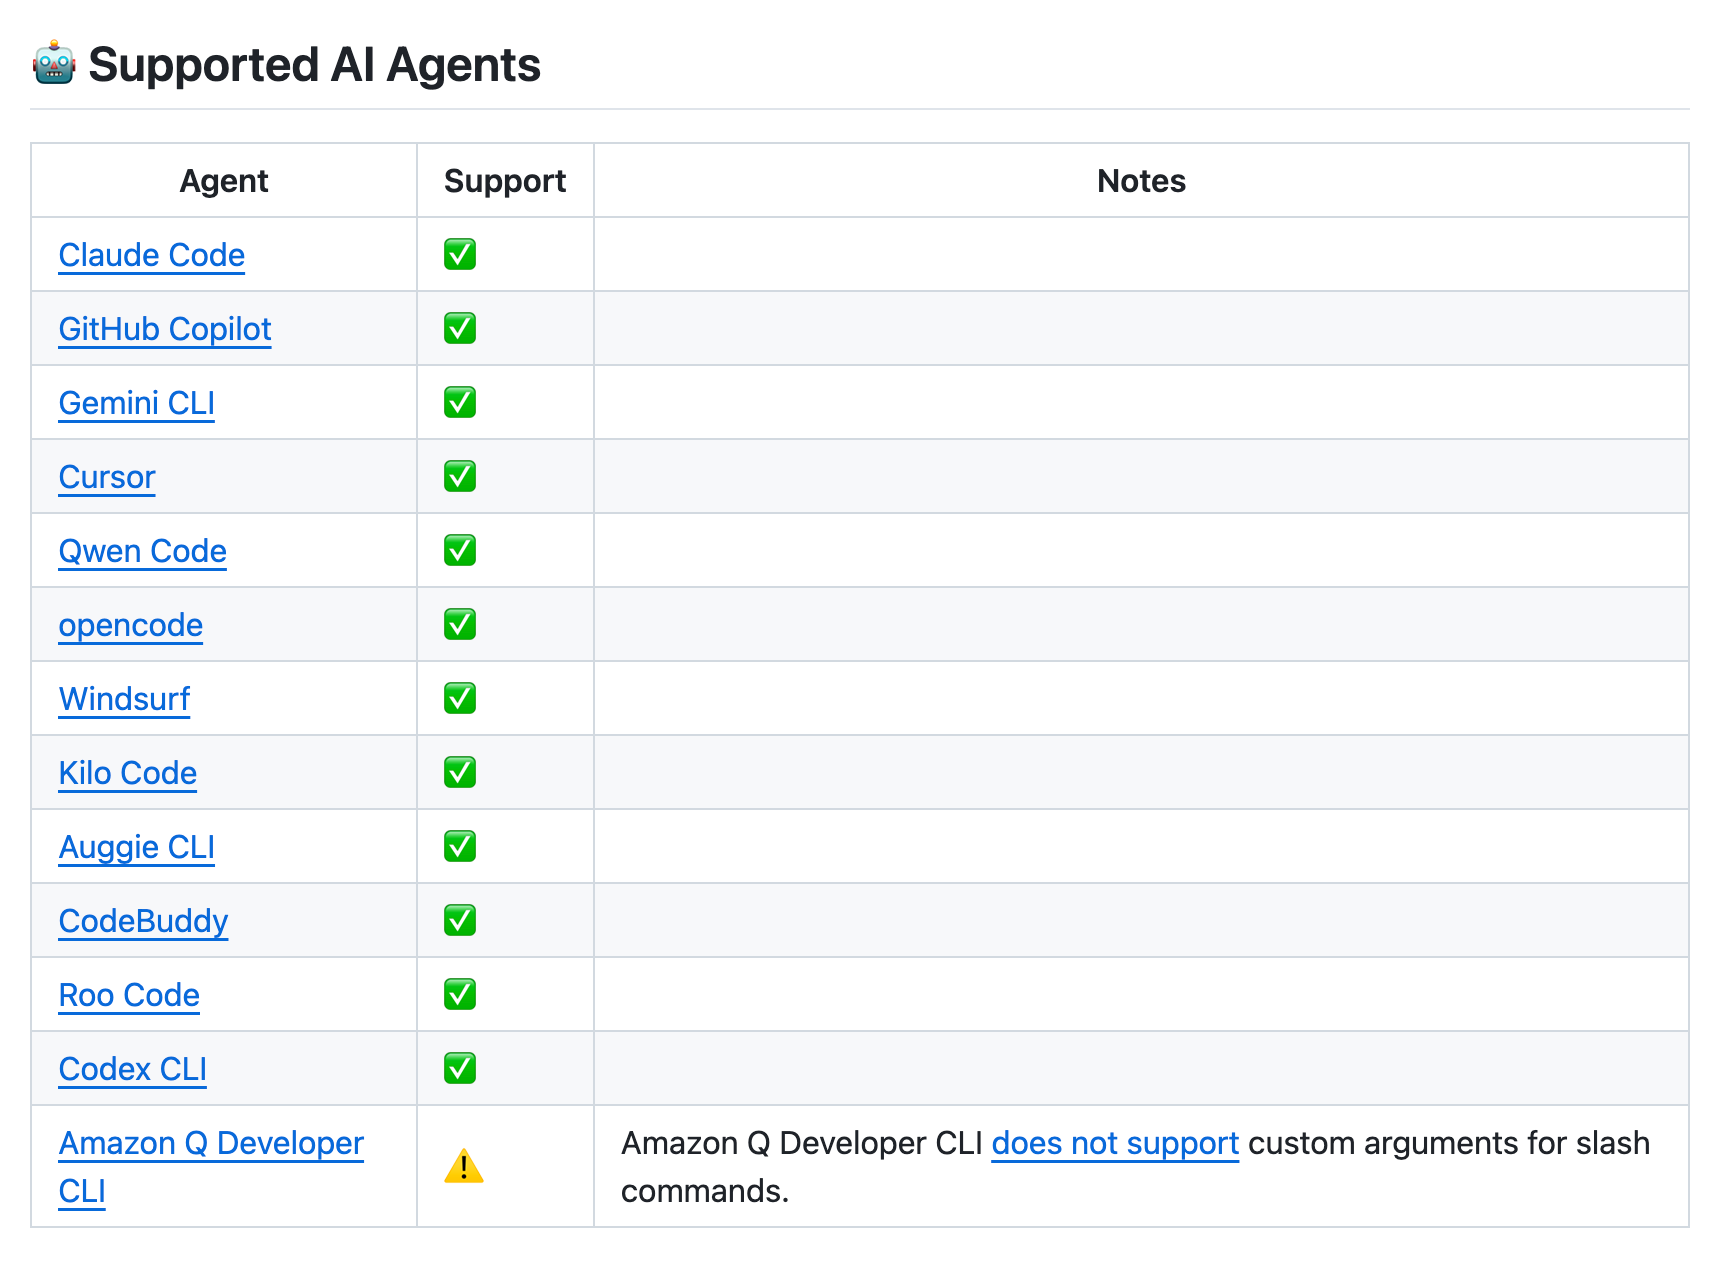Click the robot emoji in heading
The image size is (1728, 1266).
(54, 64)
